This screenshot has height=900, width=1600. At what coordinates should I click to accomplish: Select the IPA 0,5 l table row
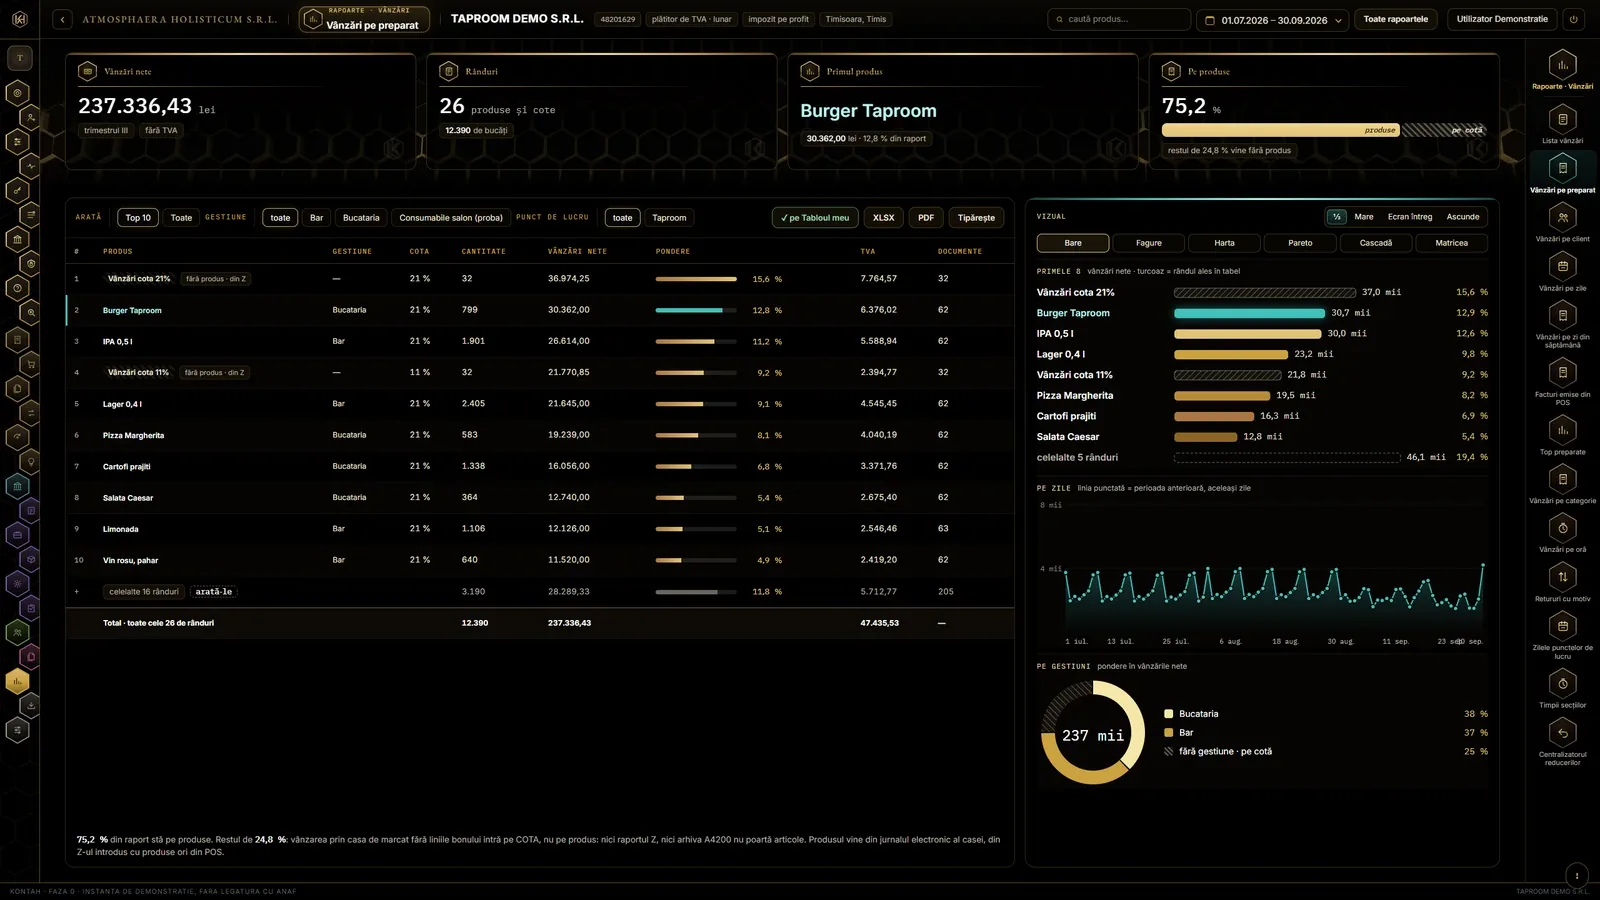[x=540, y=341]
